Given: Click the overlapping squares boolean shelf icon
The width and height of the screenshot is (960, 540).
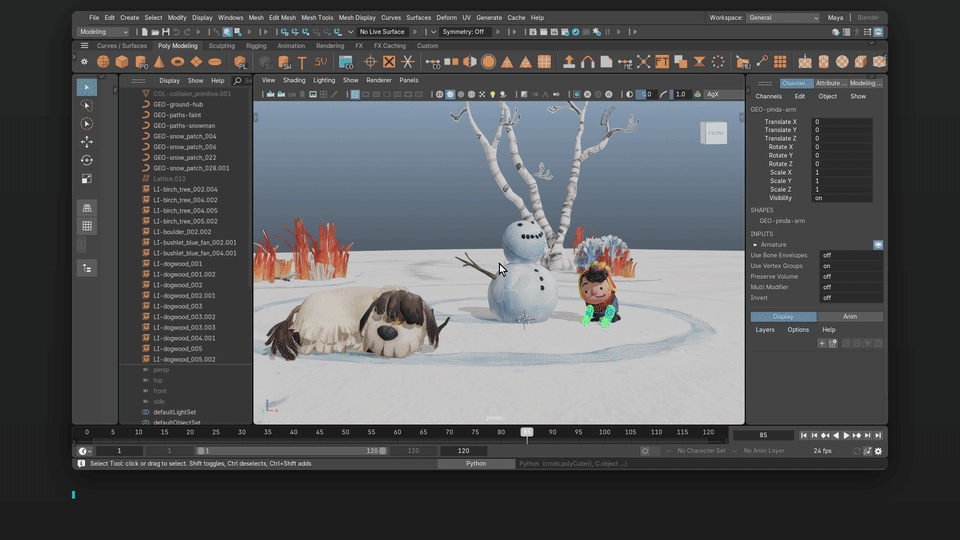Looking at the screenshot, I should 680,61.
